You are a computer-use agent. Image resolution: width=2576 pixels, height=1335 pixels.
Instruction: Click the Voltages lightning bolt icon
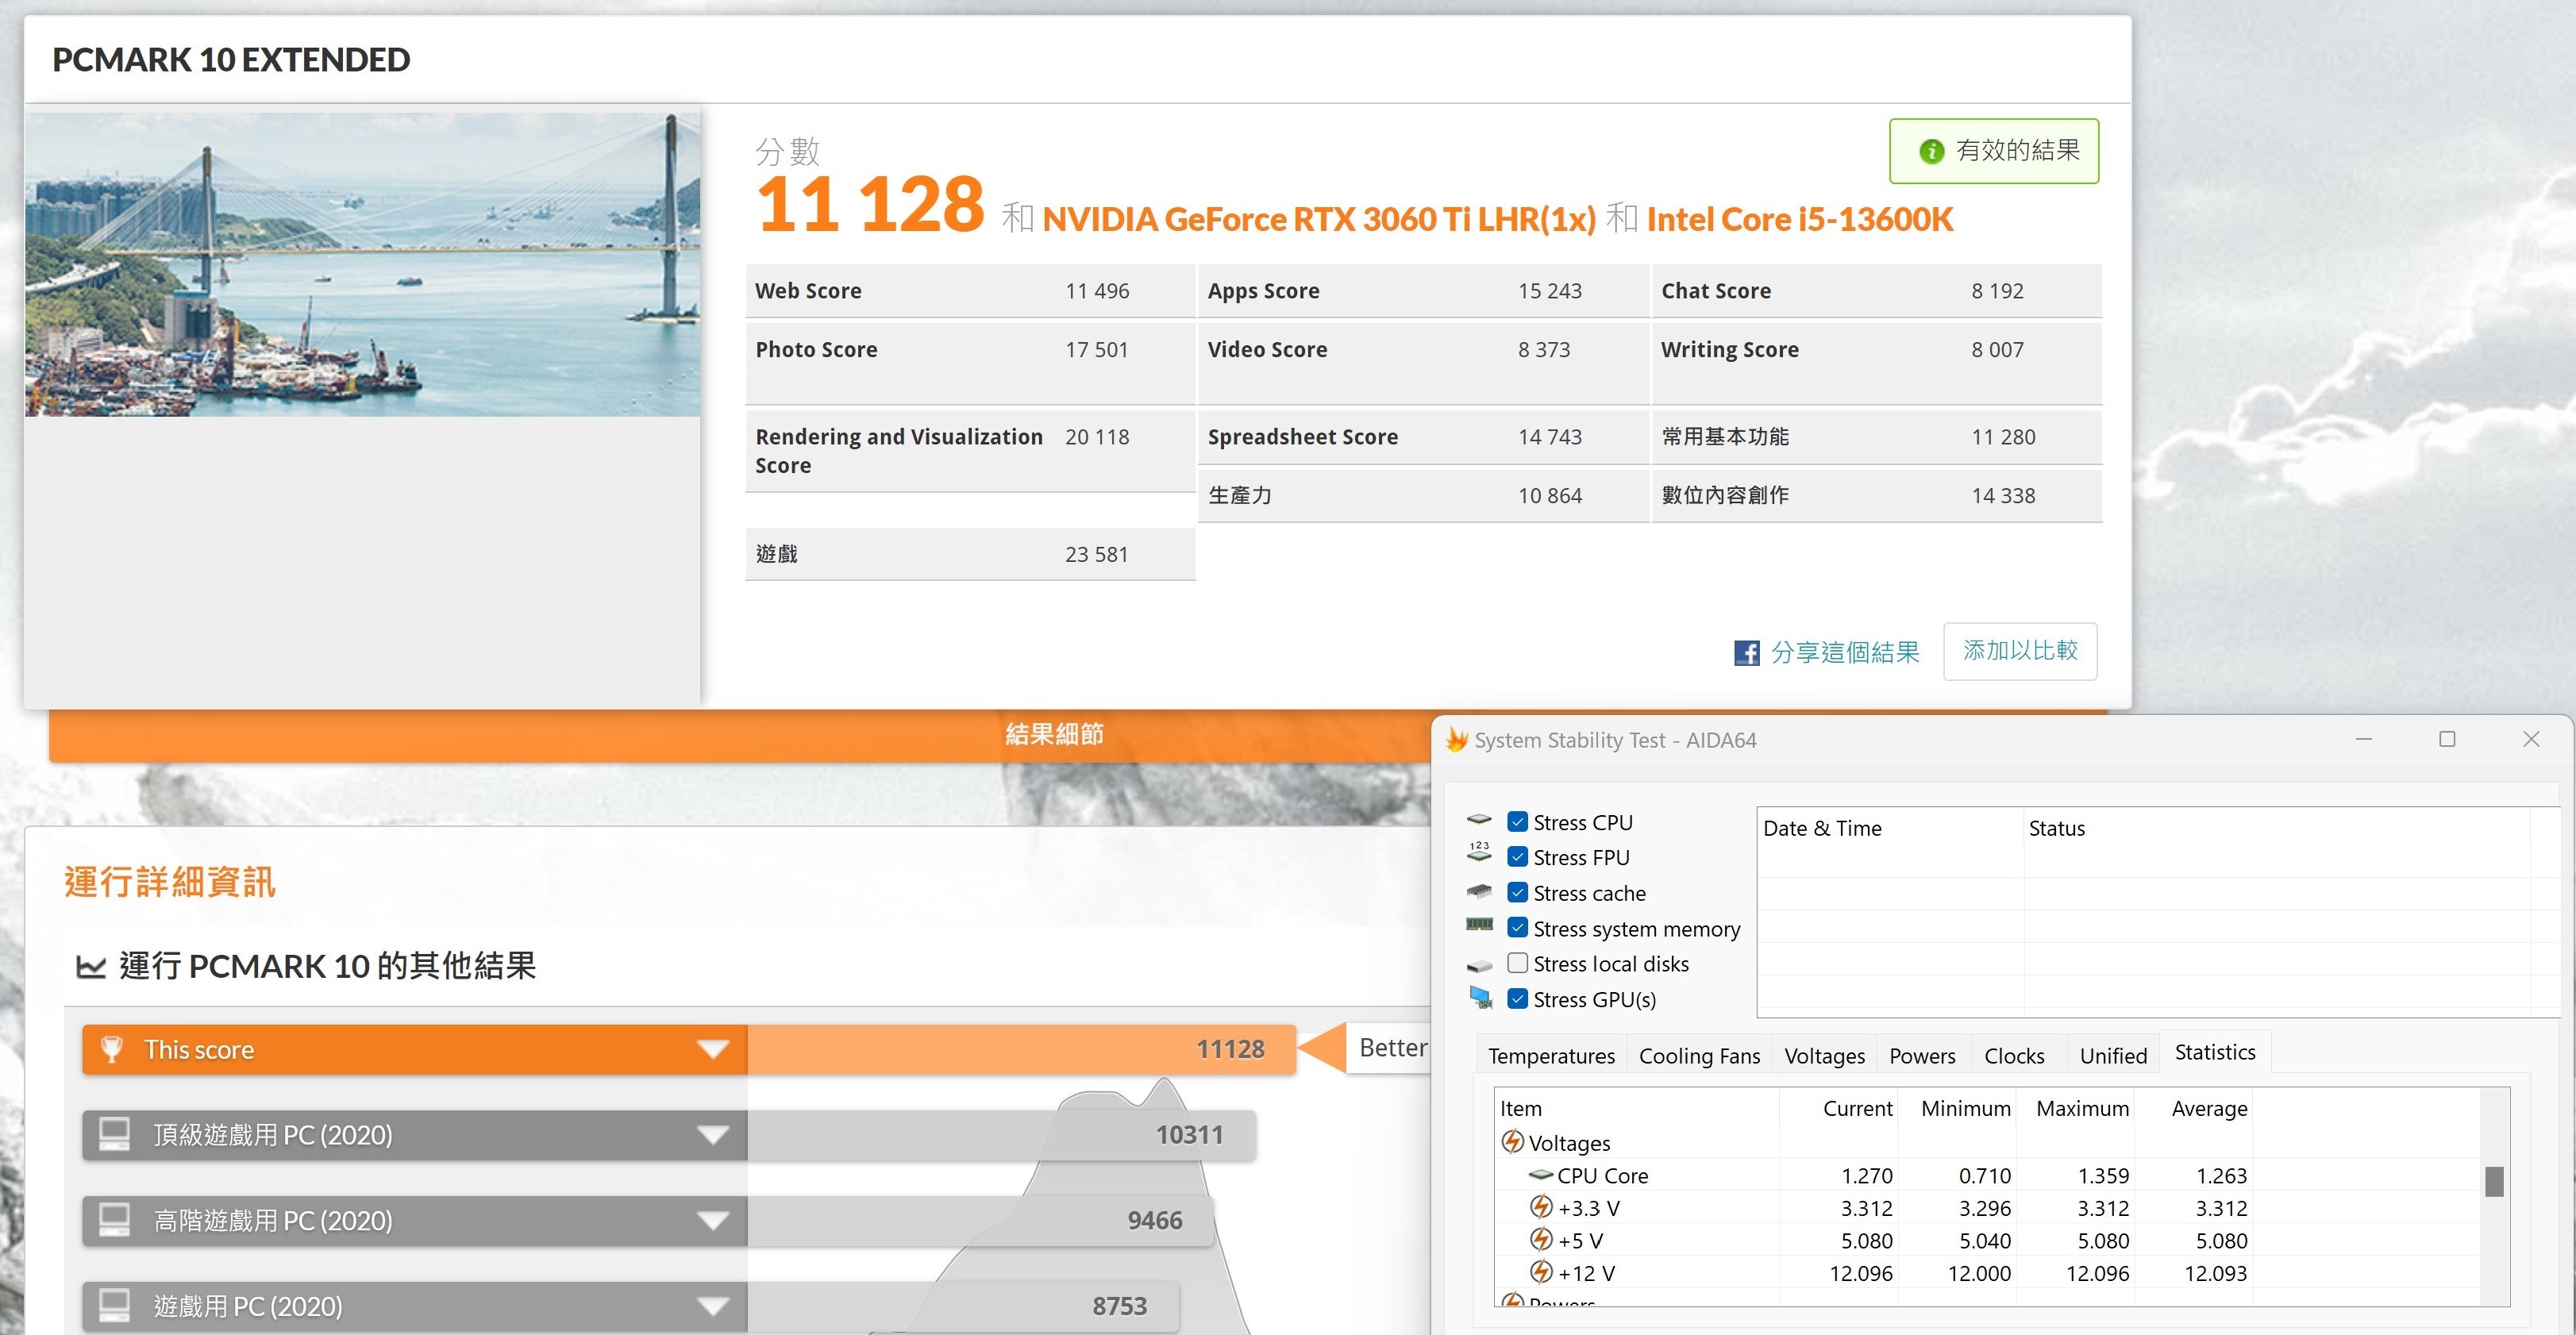tap(1512, 1142)
